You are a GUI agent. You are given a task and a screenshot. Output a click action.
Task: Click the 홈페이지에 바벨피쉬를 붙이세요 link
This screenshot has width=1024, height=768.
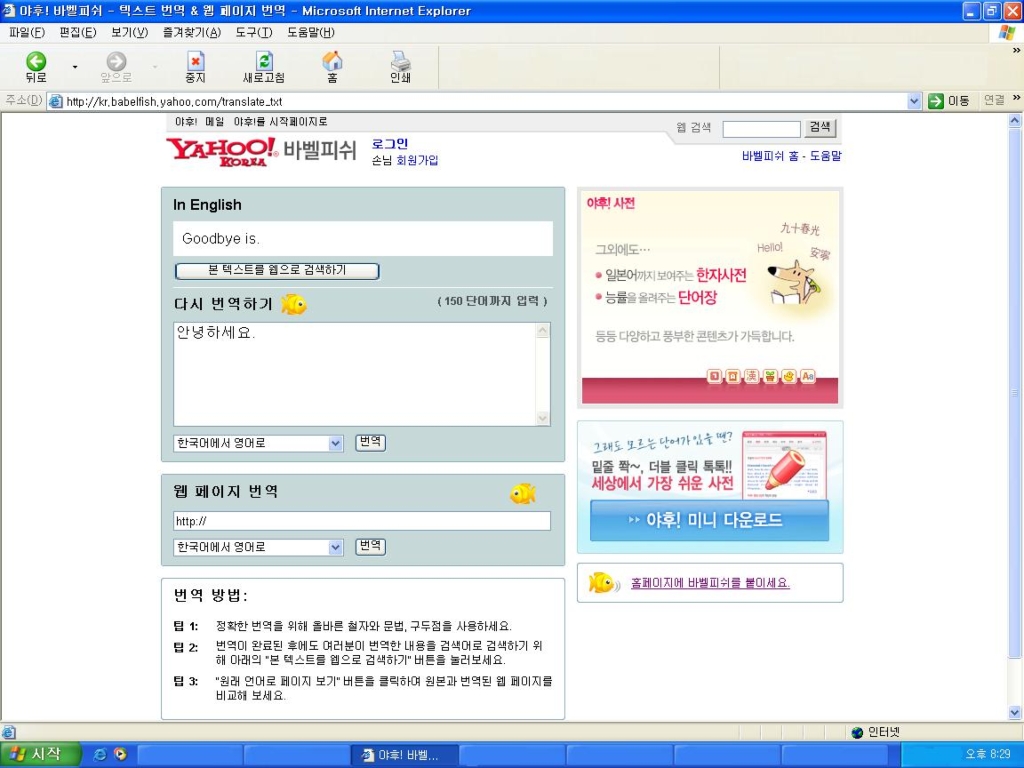click(x=710, y=583)
